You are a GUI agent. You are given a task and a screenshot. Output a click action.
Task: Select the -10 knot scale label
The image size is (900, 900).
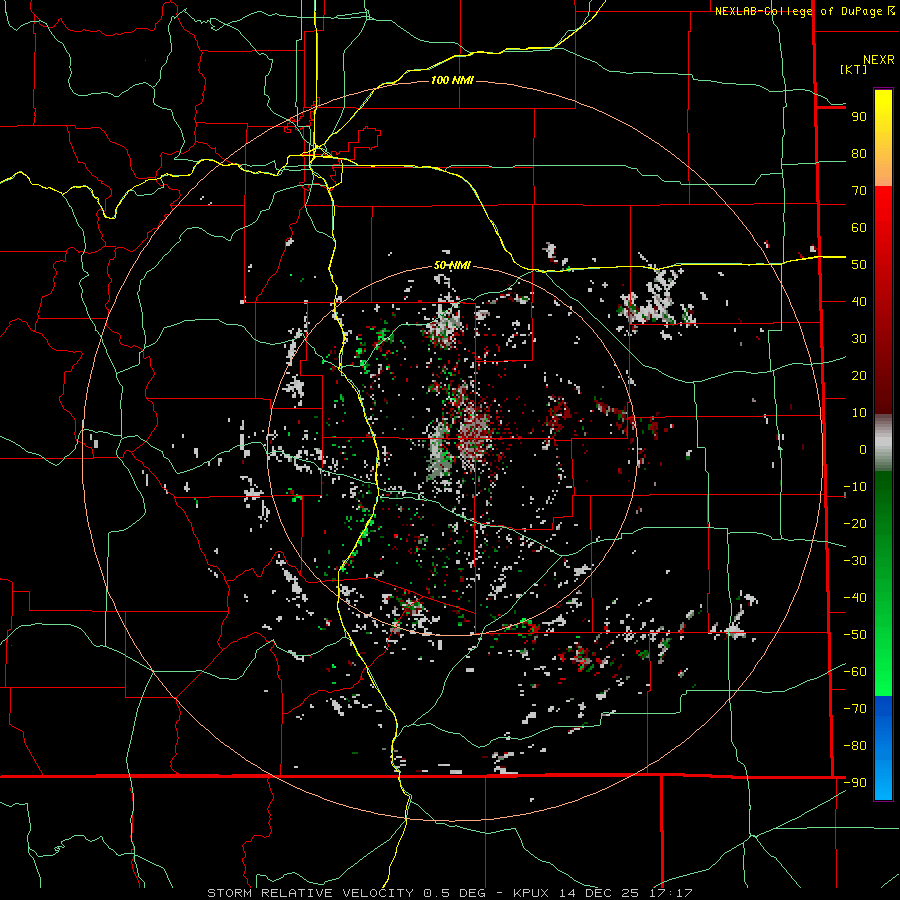tap(855, 487)
